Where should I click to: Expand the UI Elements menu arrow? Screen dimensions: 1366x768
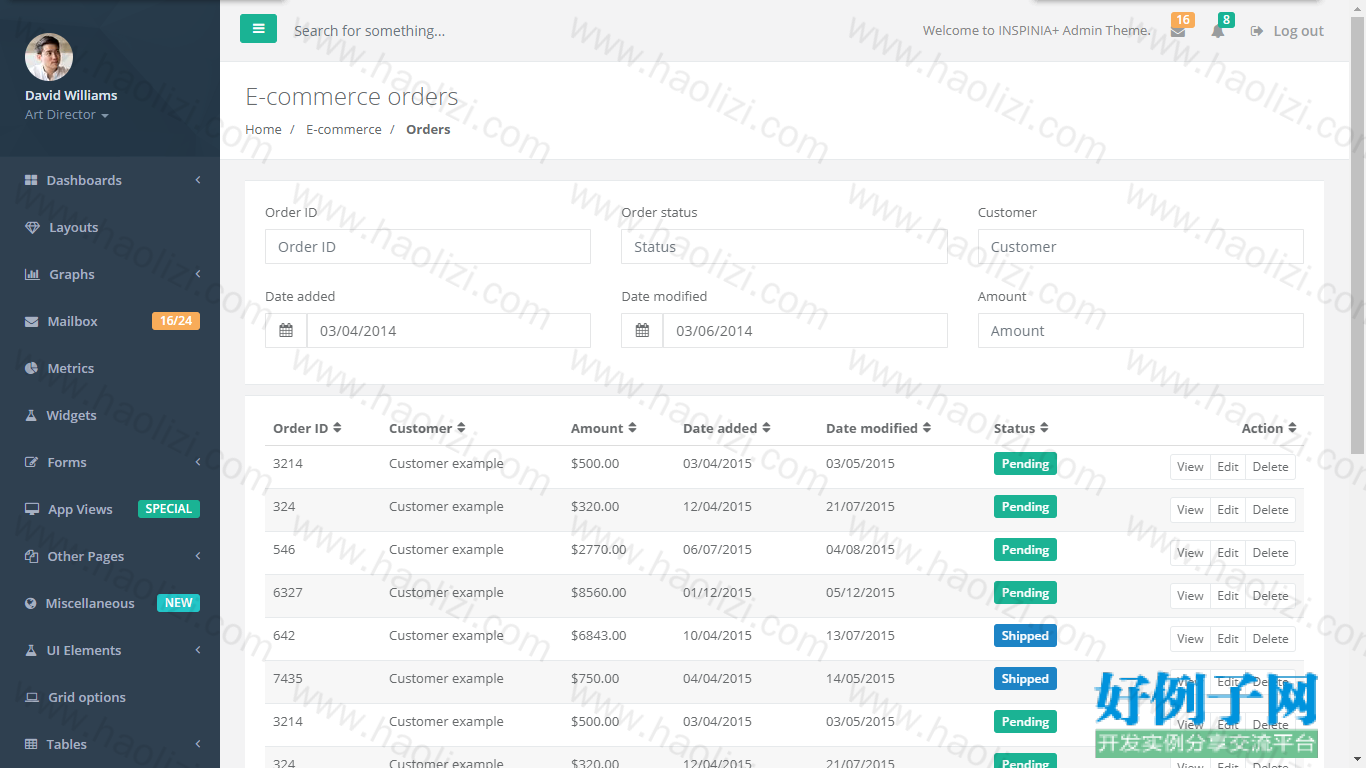point(198,650)
